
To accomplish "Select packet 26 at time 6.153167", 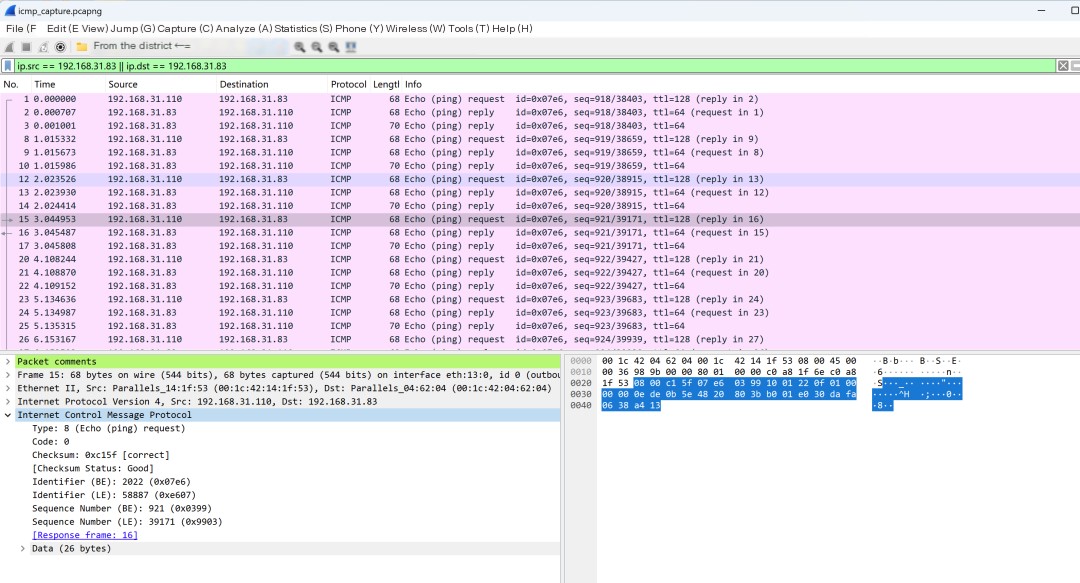I will point(540,340).
